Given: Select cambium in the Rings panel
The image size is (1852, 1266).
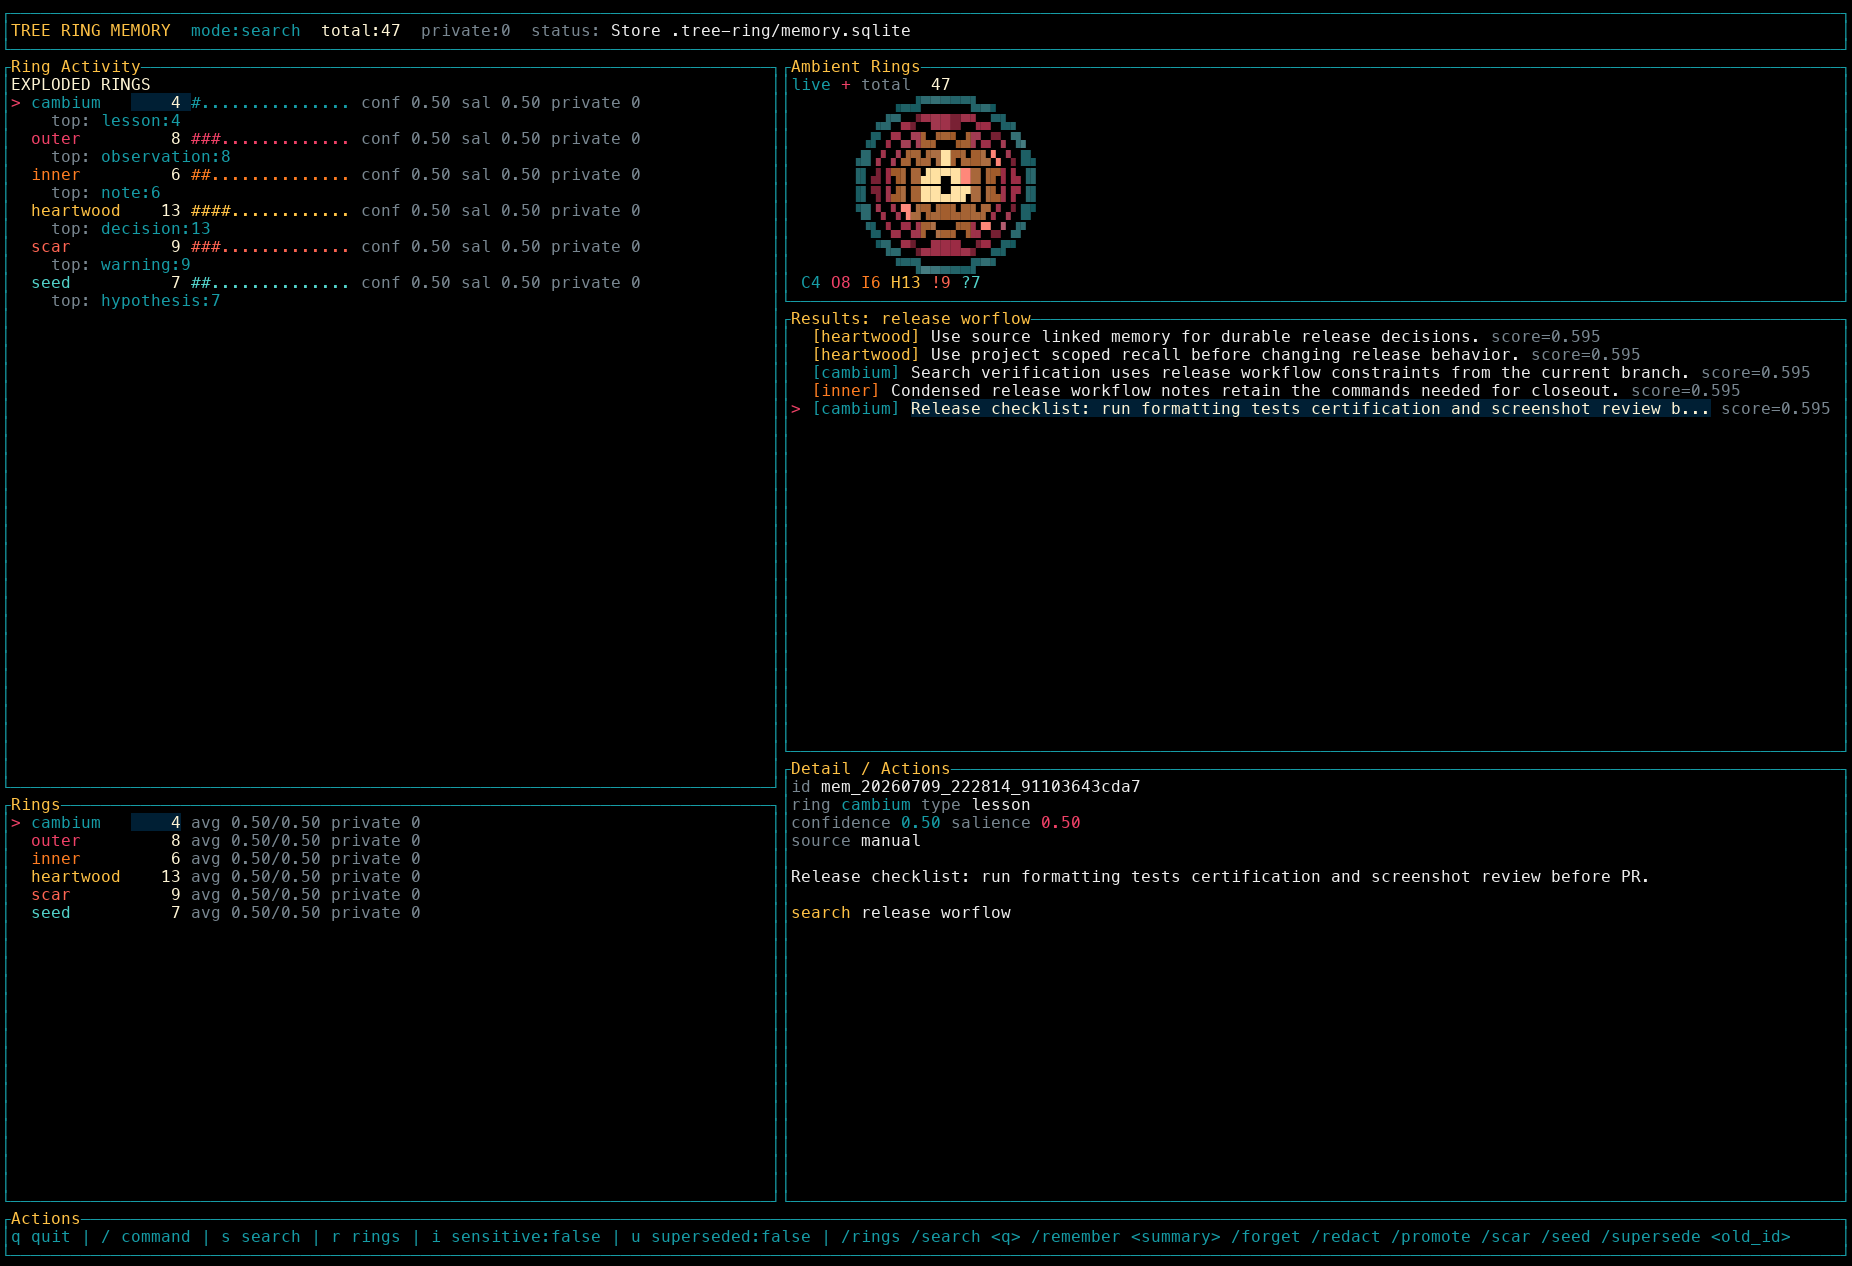Looking at the screenshot, I should pyautogui.click(x=216, y=823).
